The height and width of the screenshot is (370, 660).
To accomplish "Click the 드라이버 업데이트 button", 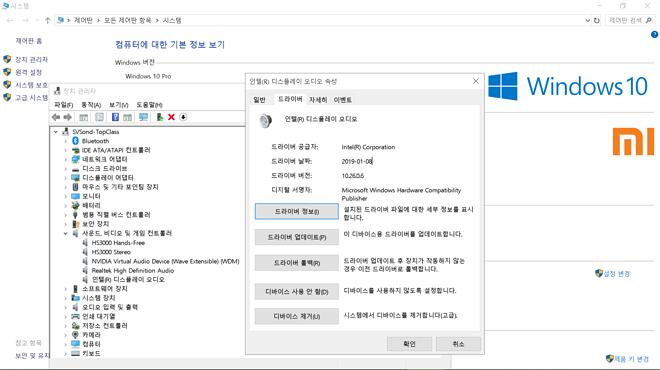I will (x=296, y=237).
